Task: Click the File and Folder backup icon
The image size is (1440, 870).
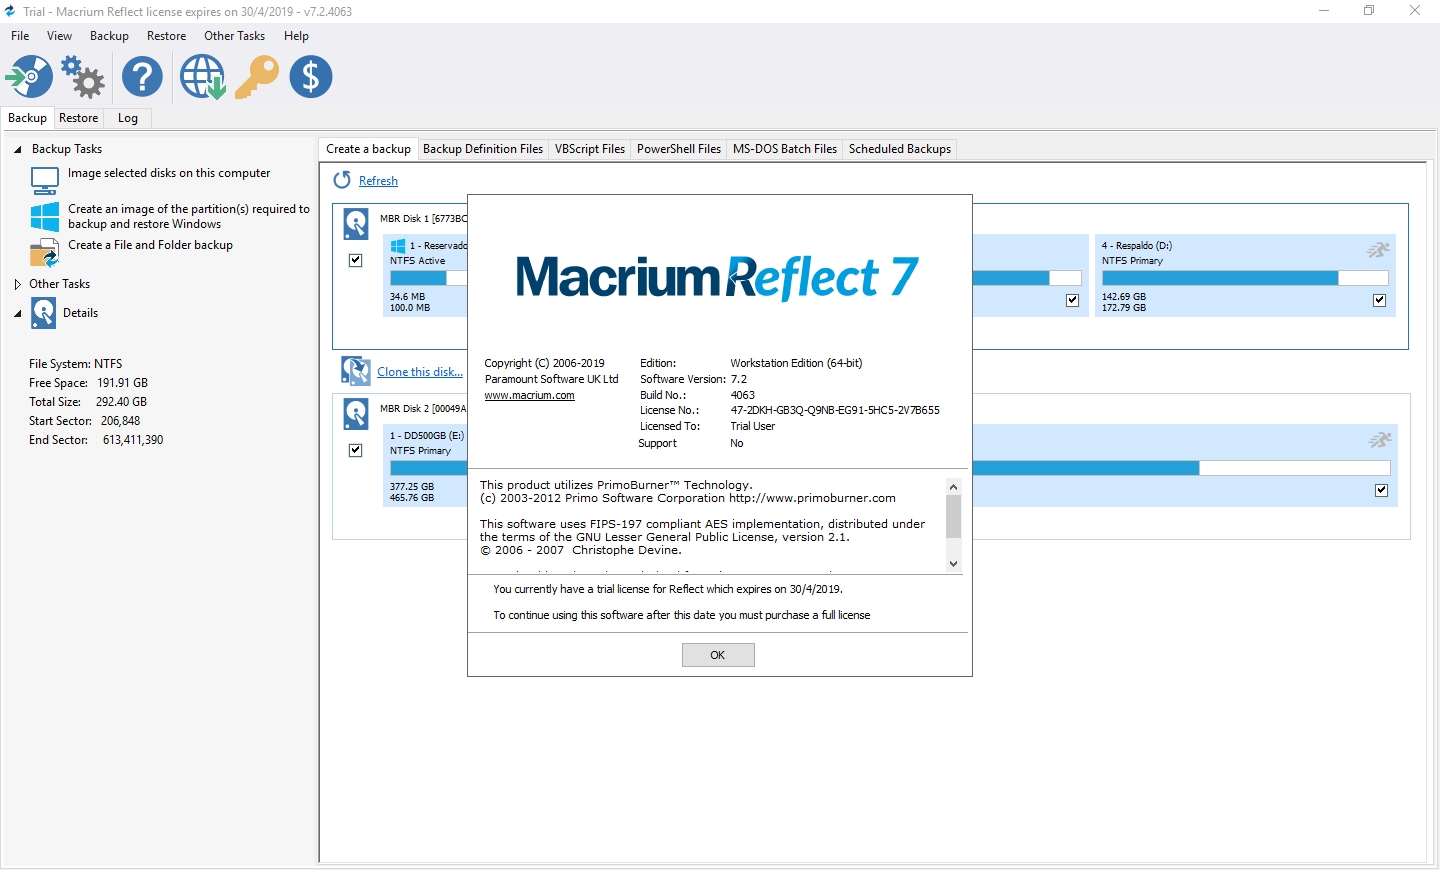Action: pyautogui.click(x=45, y=254)
